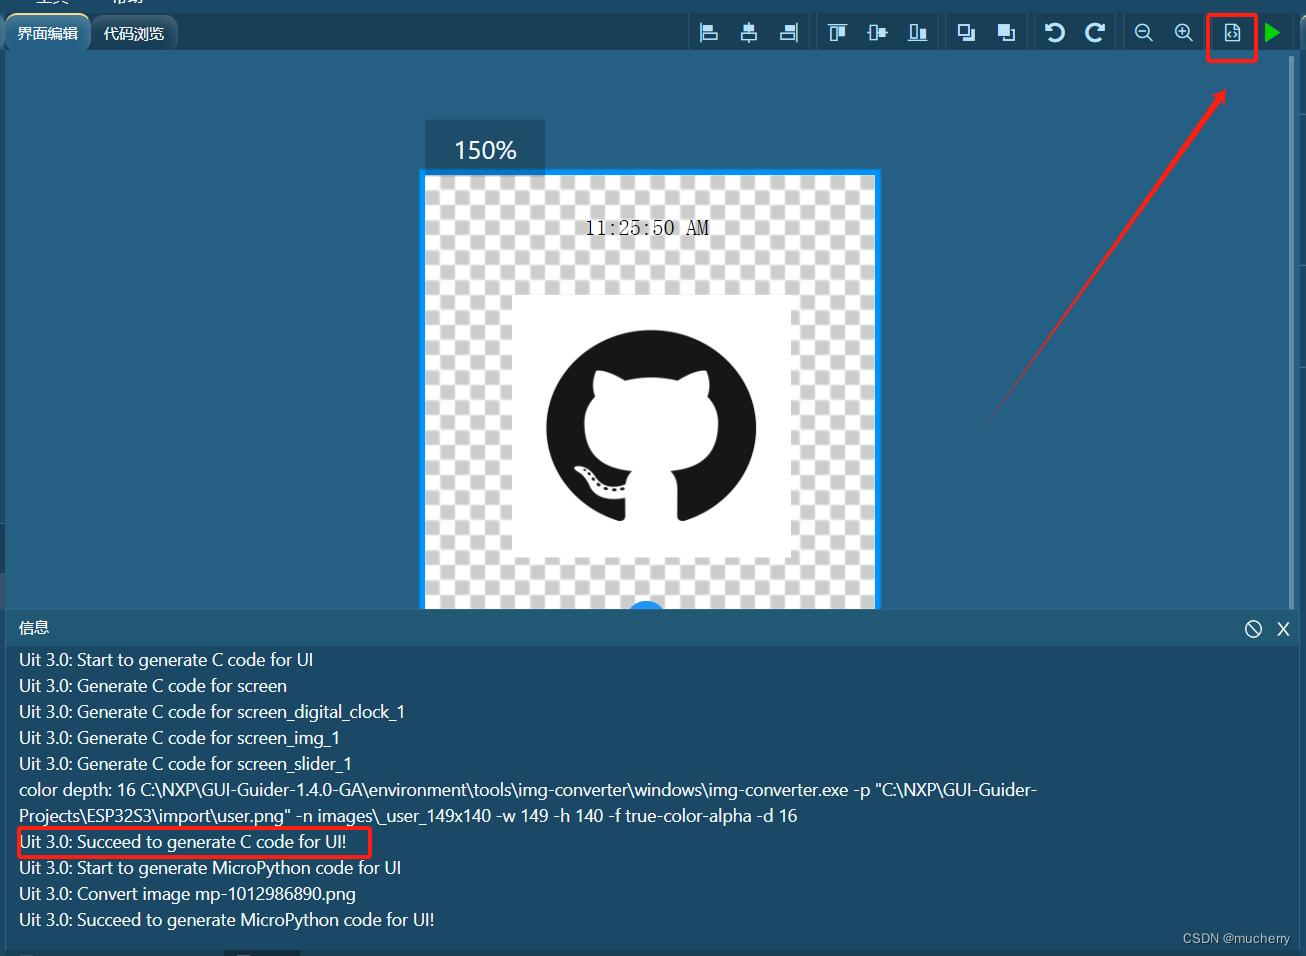1306x956 pixels.
Task: Open the 代码浏览 tab
Action: [134, 34]
